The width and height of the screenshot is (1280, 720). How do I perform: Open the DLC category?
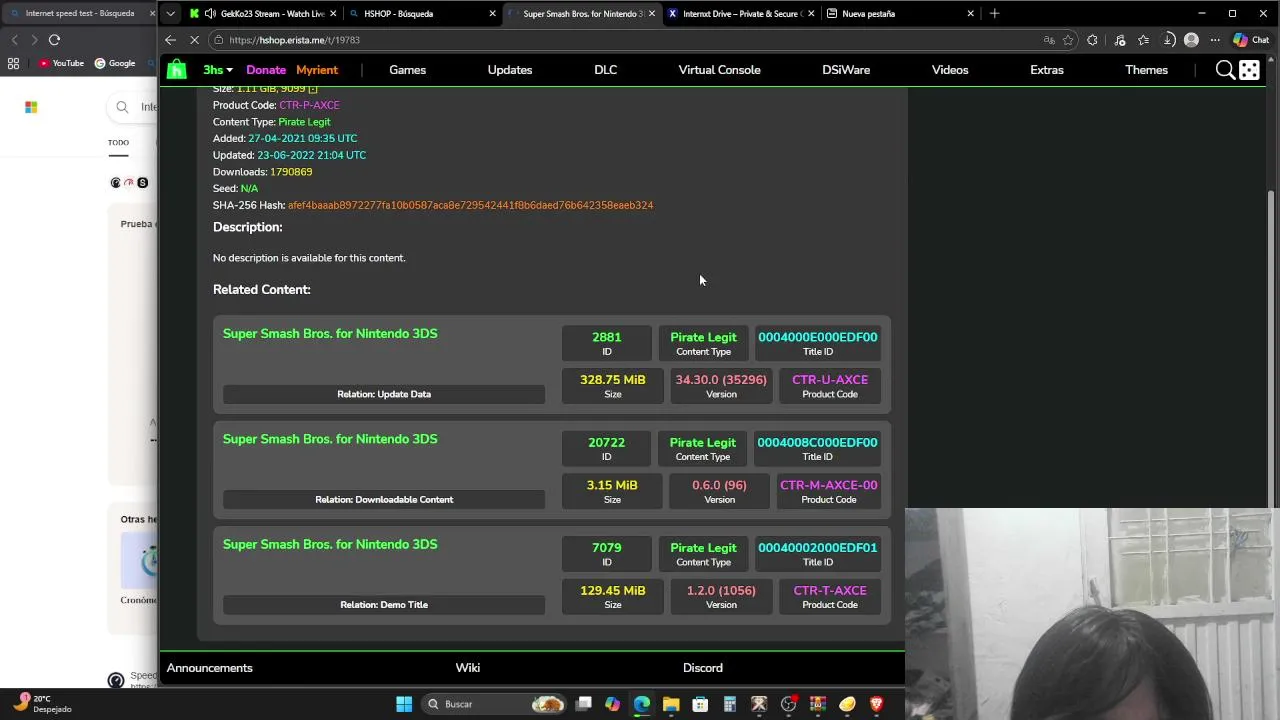[x=605, y=70]
